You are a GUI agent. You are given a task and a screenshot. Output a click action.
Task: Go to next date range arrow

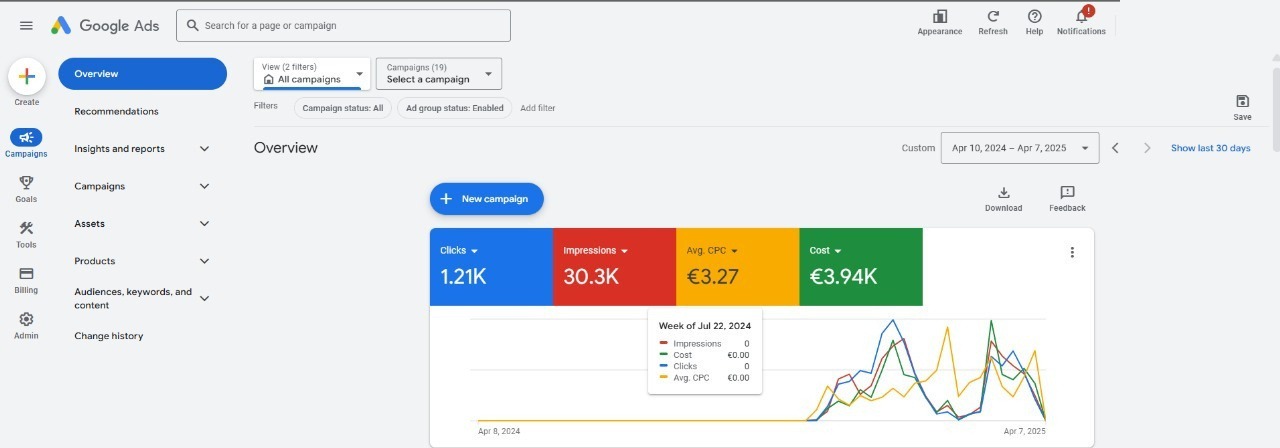(1147, 148)
